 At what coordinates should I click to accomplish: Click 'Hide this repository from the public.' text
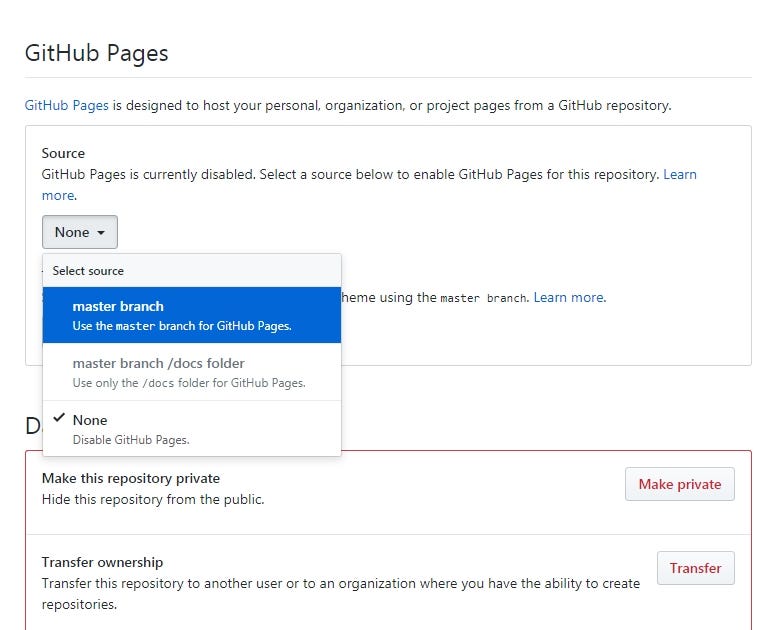pos(153,500)
